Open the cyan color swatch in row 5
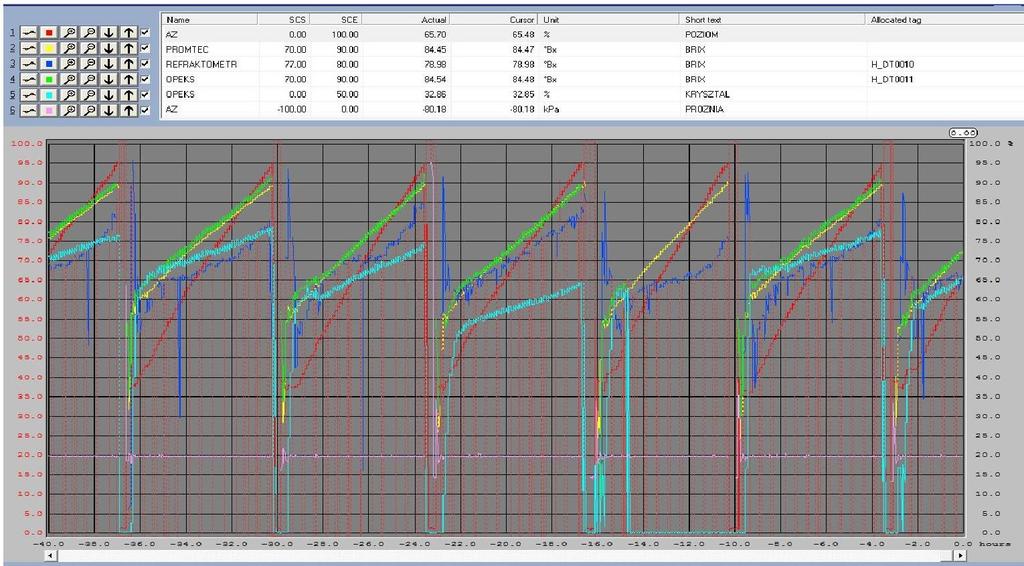Screen dimensions: 1024x566 pyautogui.click(x=49, y=95)
